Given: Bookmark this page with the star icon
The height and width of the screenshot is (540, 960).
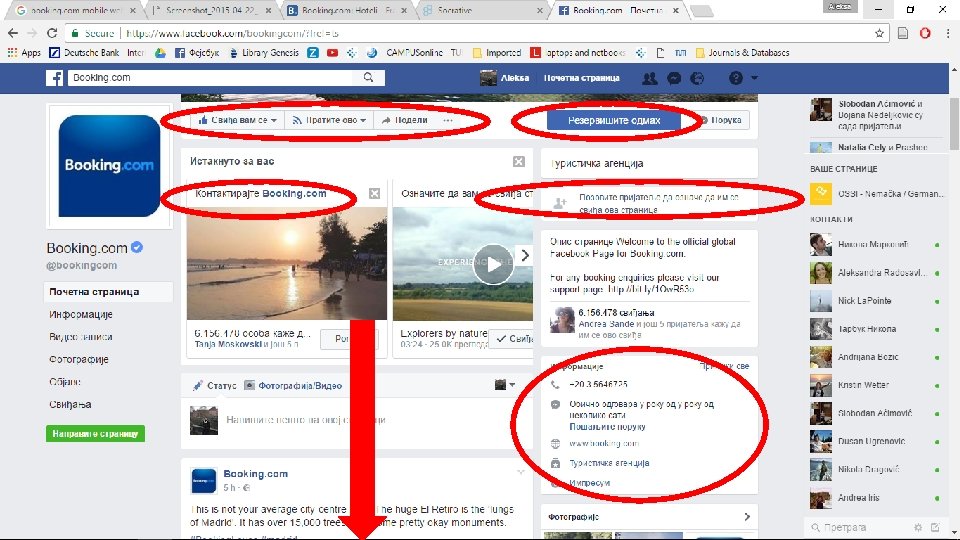Looking at the screenshot, I should 879,33.
